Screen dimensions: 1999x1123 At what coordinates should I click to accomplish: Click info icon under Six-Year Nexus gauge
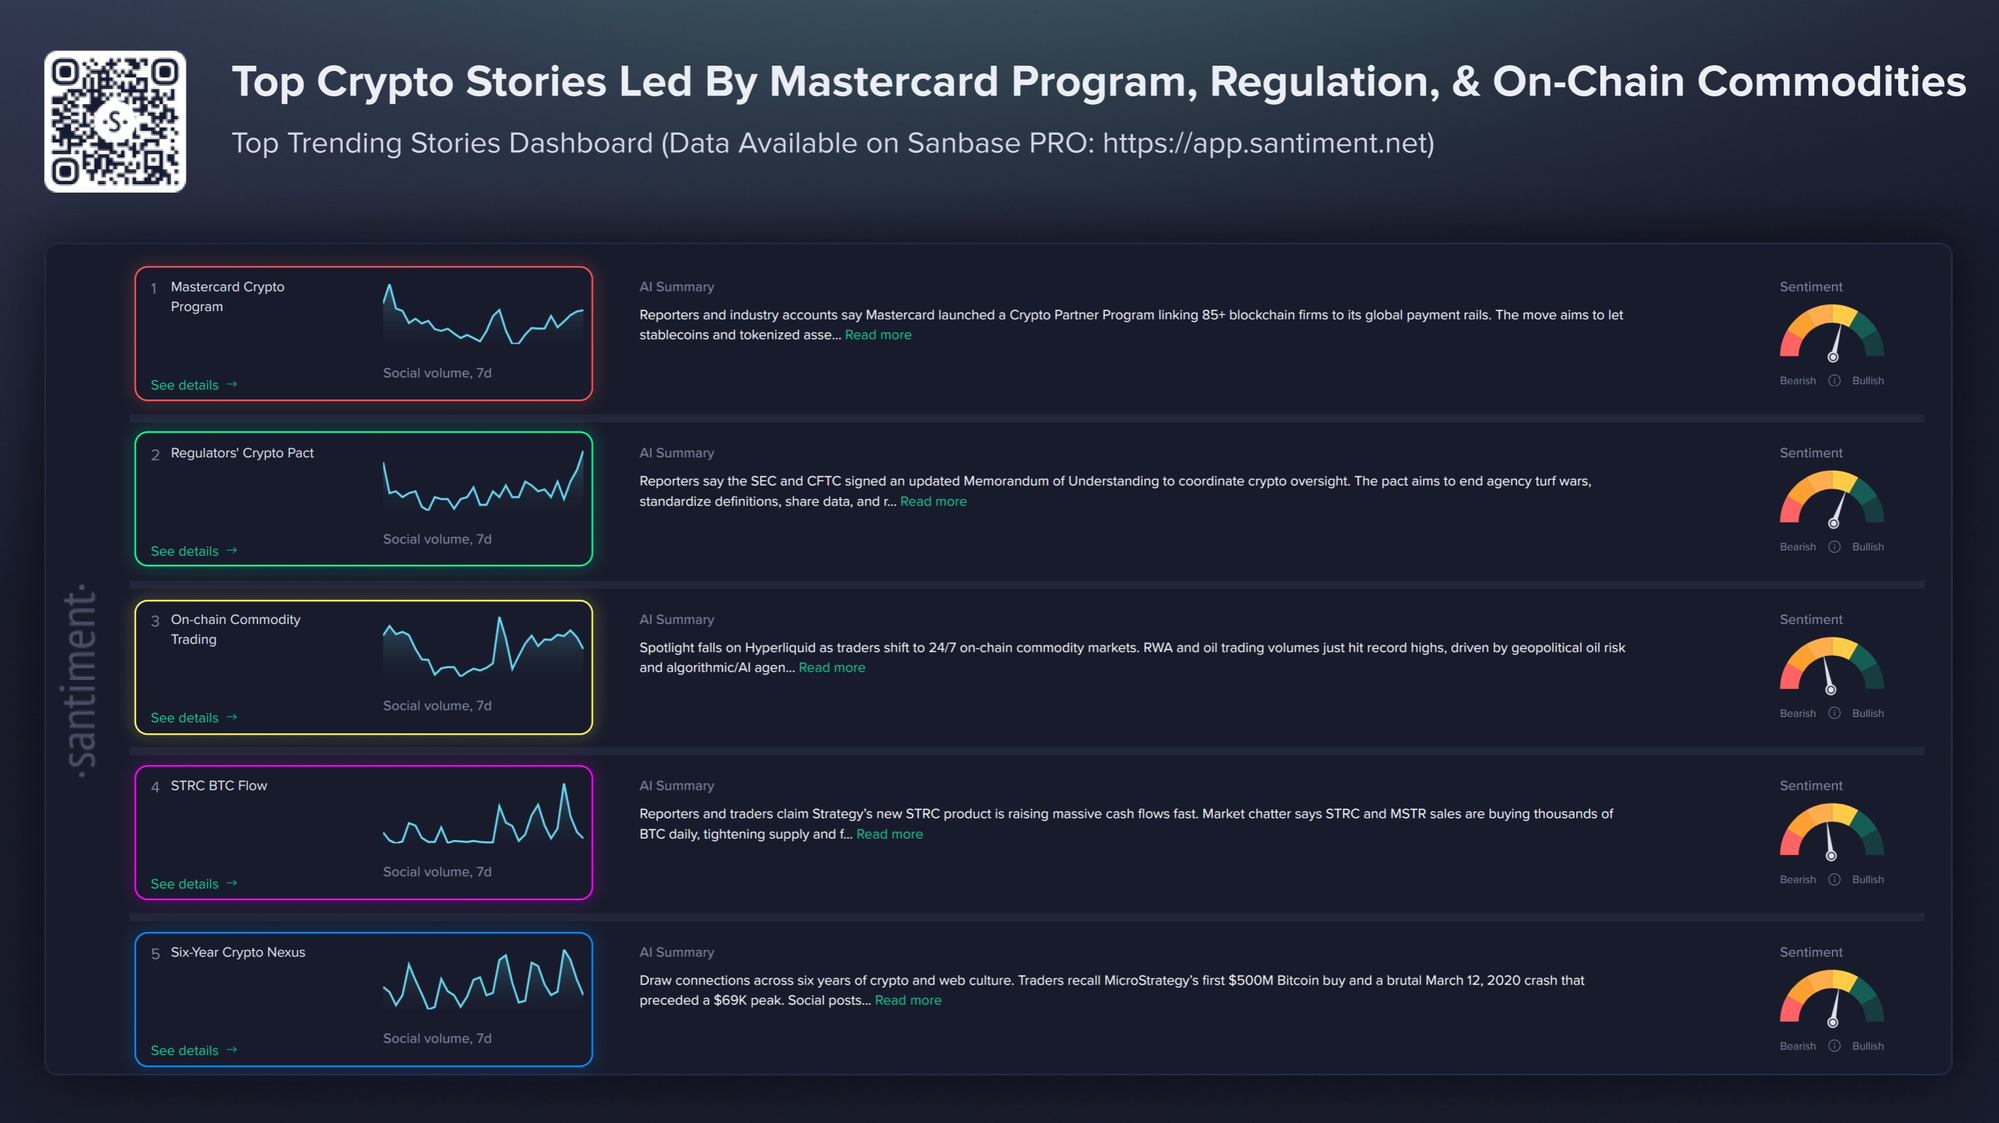point(1834,1046)
